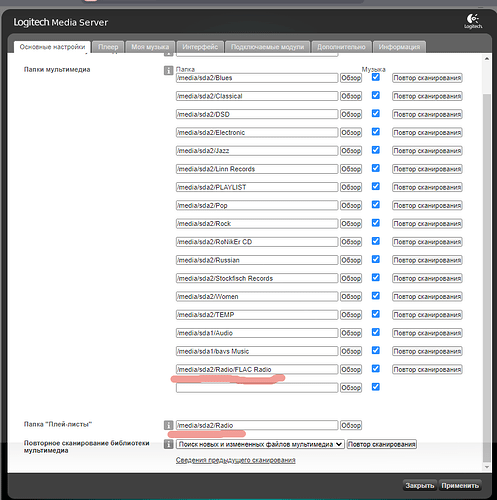The image size is (497, 500).
Task: Click the info icon beside Папки мультимедиа
Action: tap(168, 70)
